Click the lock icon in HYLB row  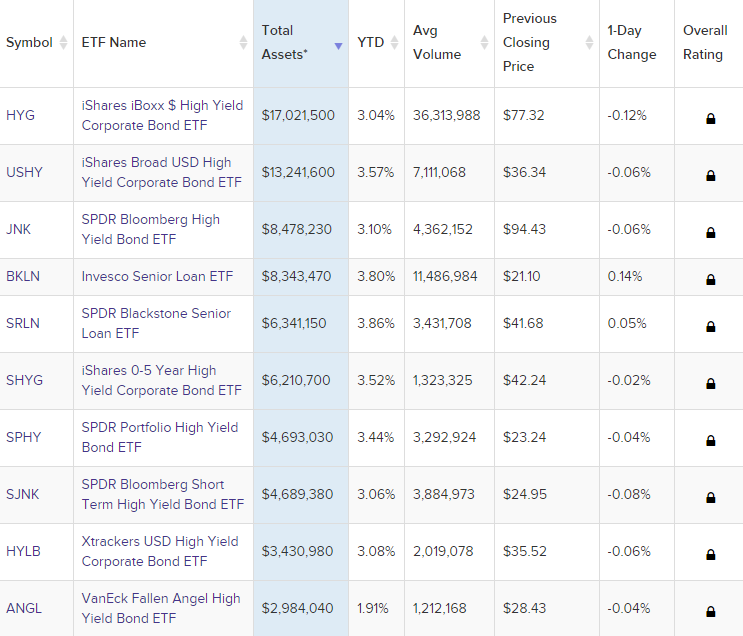click(x=710, y=554)
